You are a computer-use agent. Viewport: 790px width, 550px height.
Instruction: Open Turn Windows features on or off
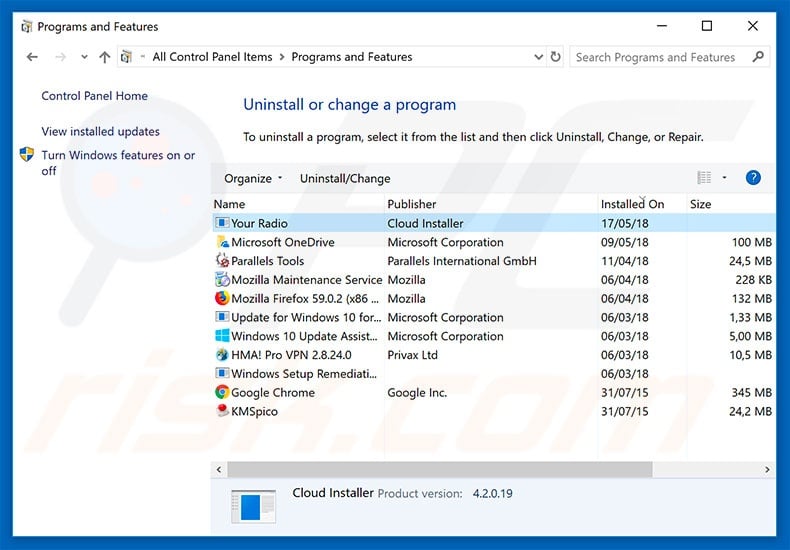tap(118, 163)
